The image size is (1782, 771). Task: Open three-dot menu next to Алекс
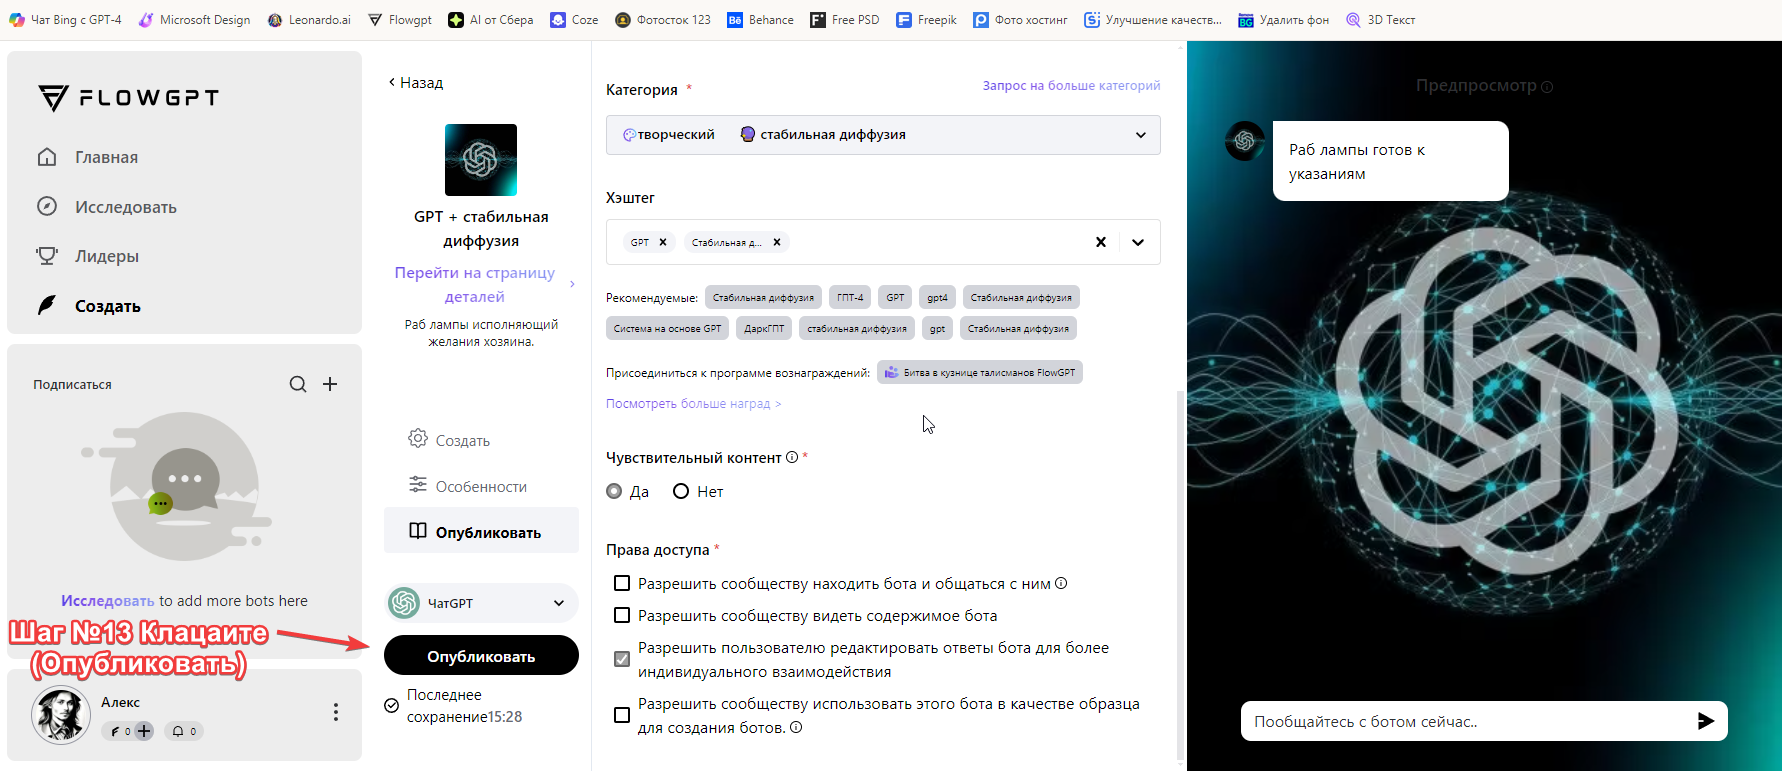click(336, 712)
